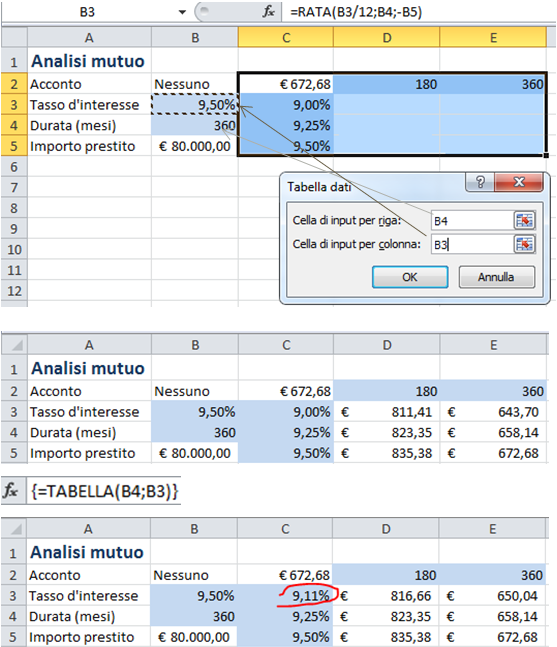Click the Name Box showing B3
Screen dimensions: 557x647
pos(87,12)
